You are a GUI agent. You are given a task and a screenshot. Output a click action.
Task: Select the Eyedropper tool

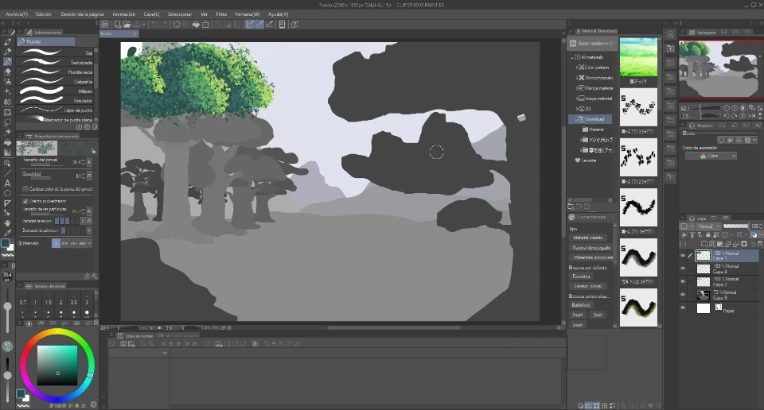coord(7,234)
